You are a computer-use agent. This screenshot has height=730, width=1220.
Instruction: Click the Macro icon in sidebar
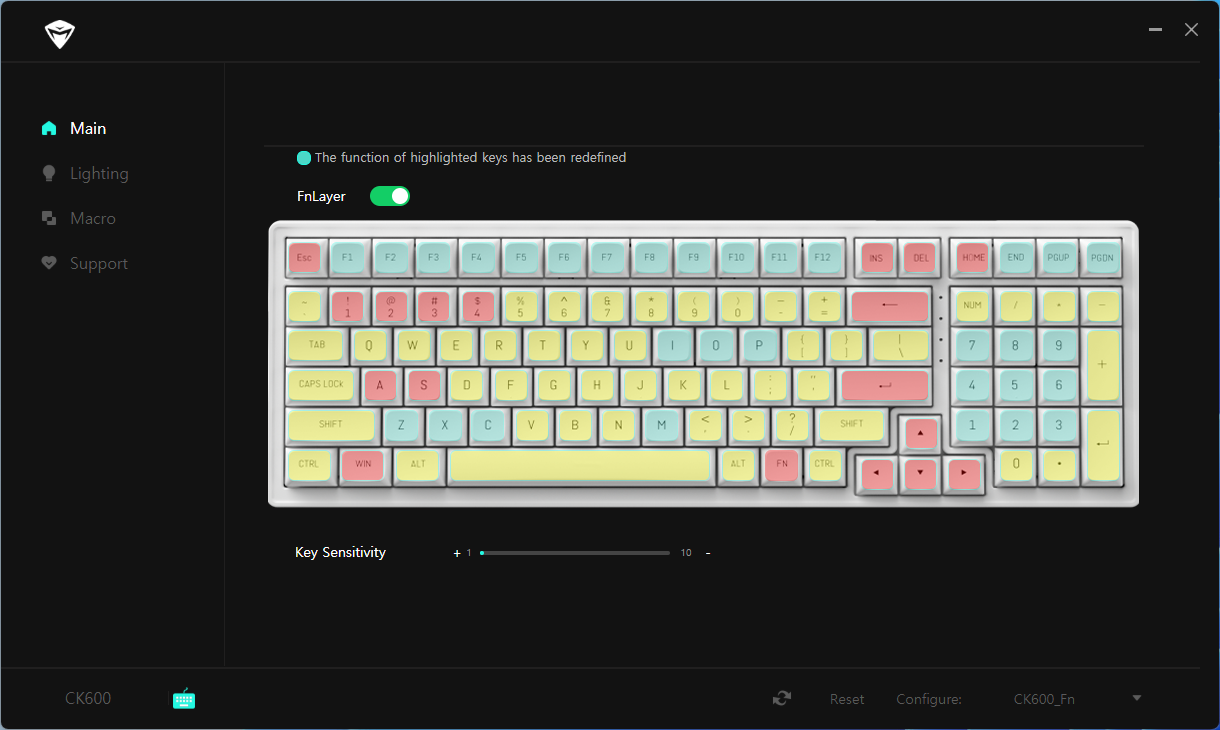tap(48, 218)
